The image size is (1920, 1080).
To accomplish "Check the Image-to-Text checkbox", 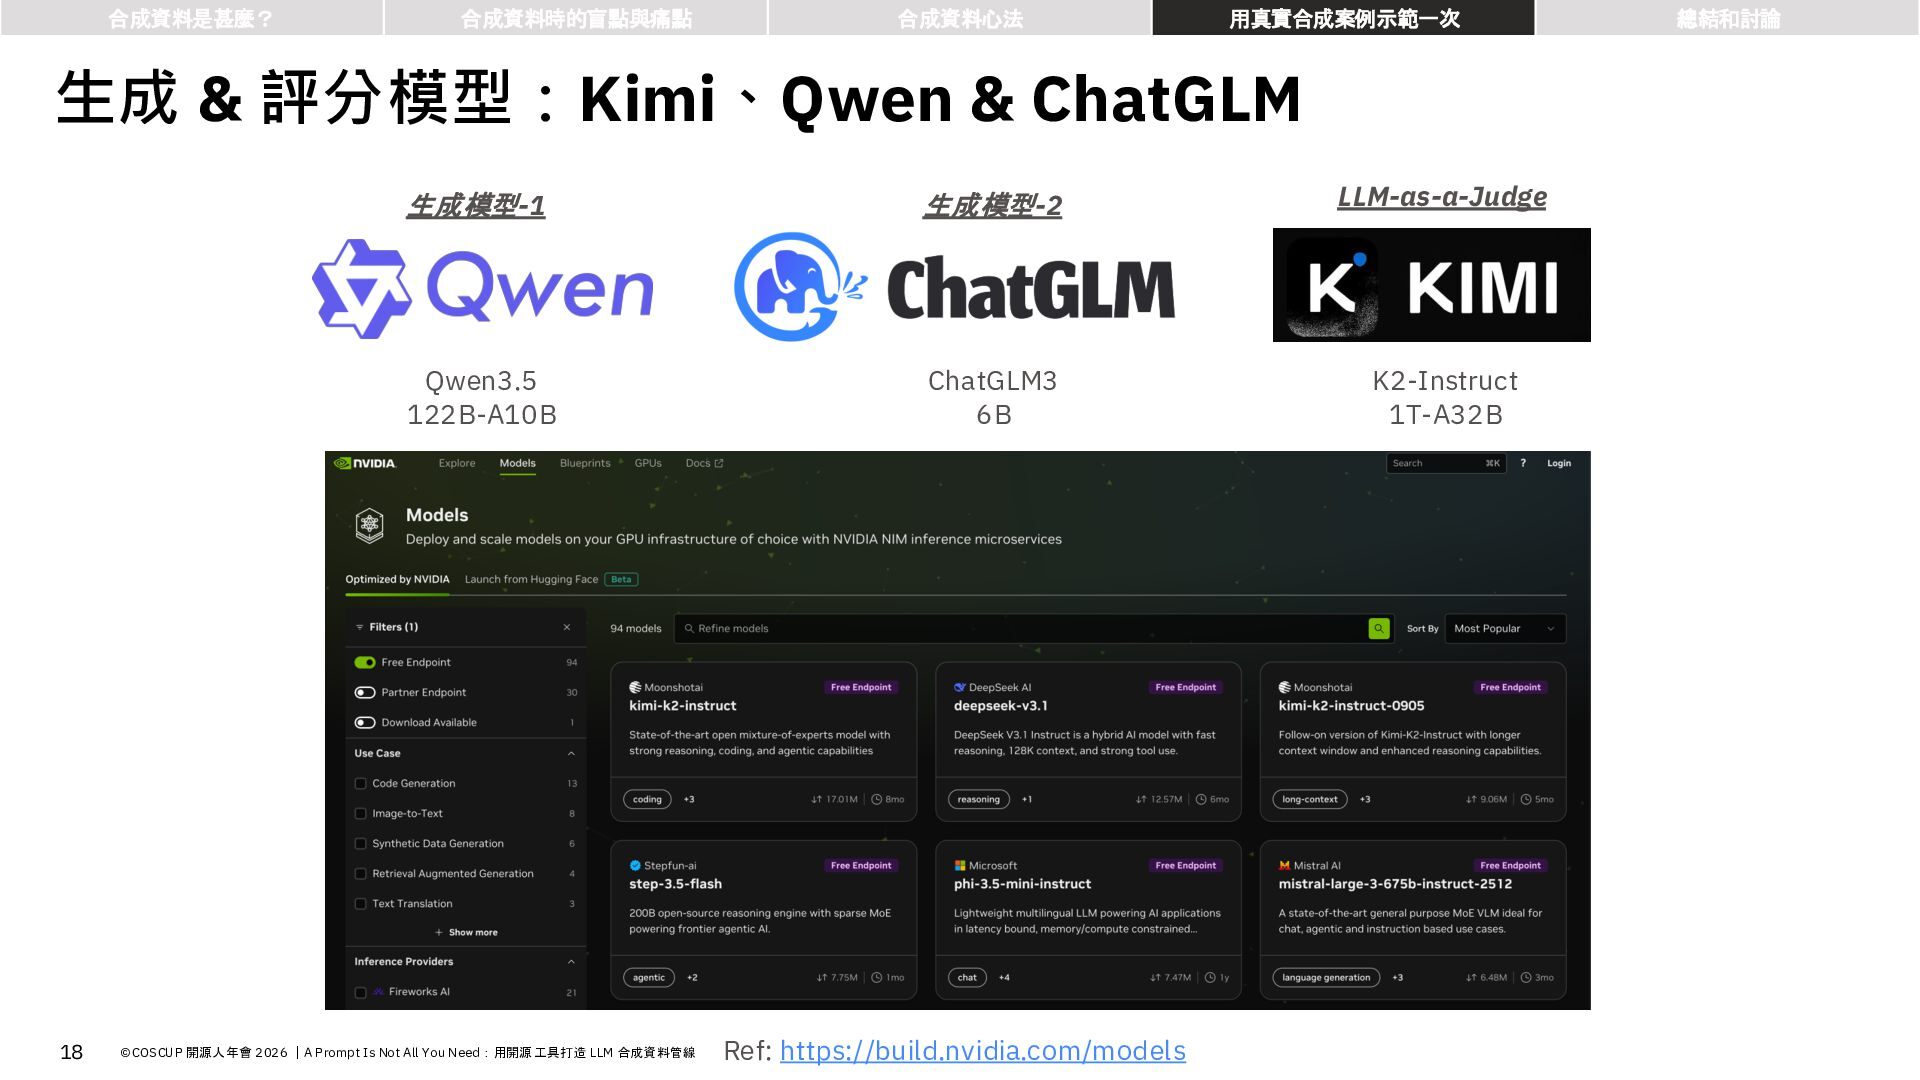I will (361, 813).
